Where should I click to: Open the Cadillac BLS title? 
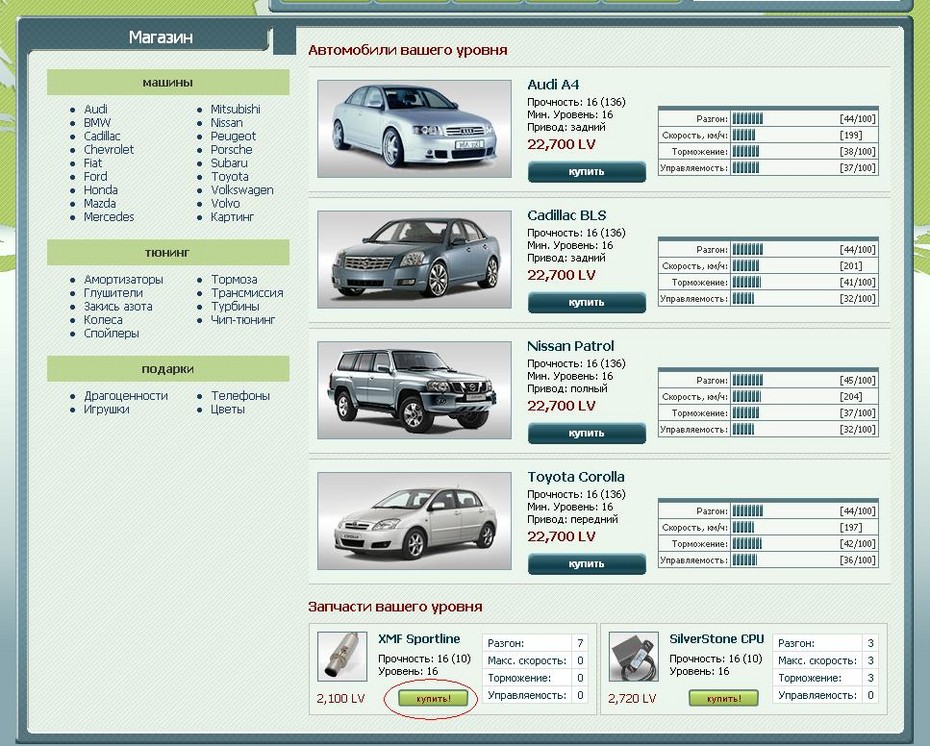(567, 216)
